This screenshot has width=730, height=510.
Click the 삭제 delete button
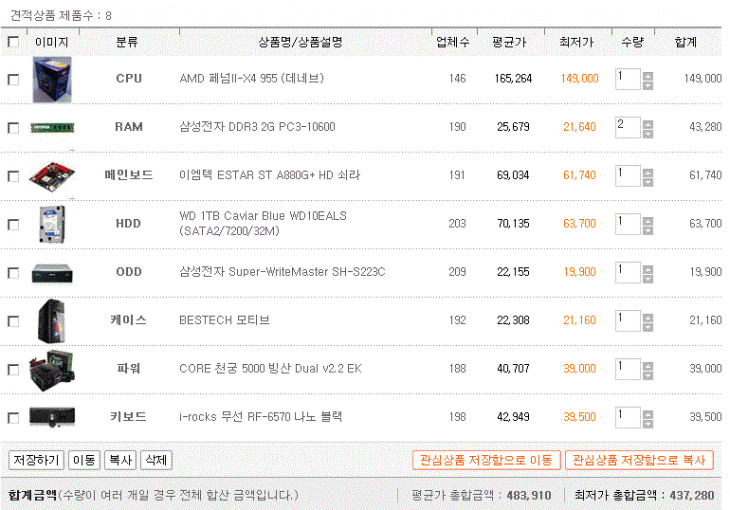point(156,460)
